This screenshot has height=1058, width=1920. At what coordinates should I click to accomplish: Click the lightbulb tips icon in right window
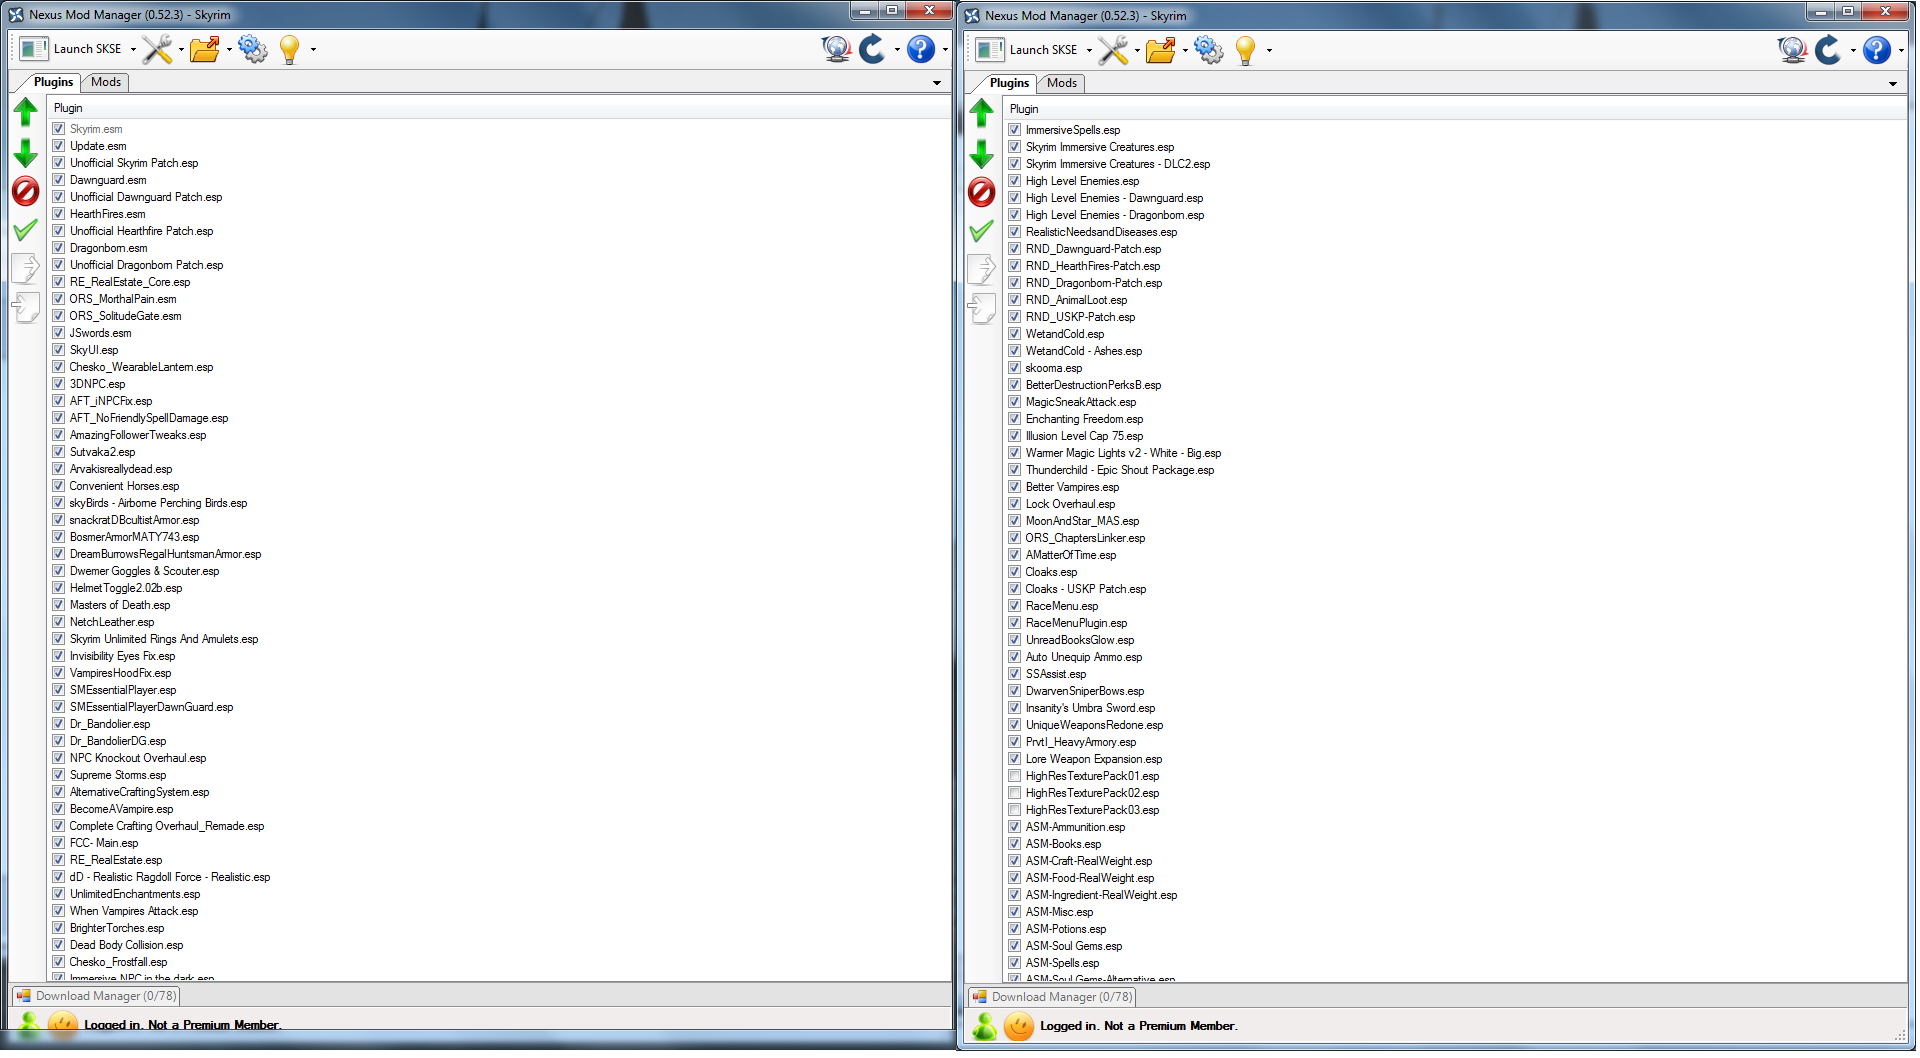(1246, 50)
